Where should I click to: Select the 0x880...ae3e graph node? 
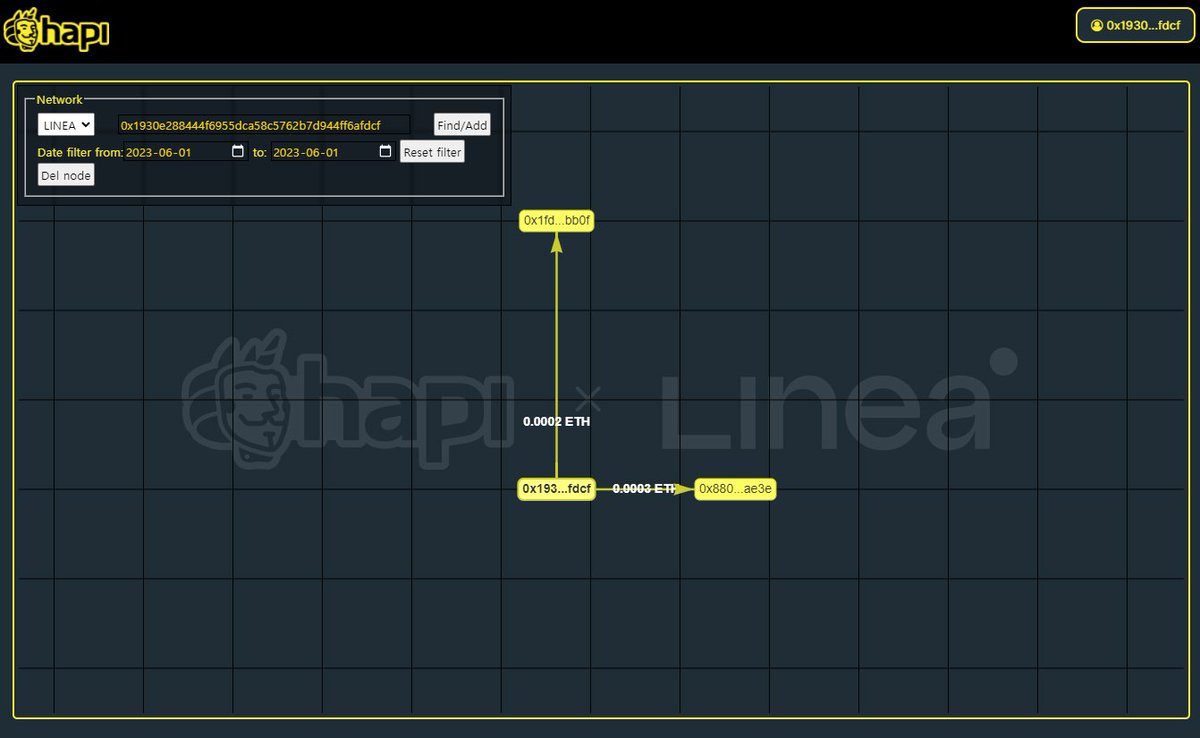click(736, 489)
